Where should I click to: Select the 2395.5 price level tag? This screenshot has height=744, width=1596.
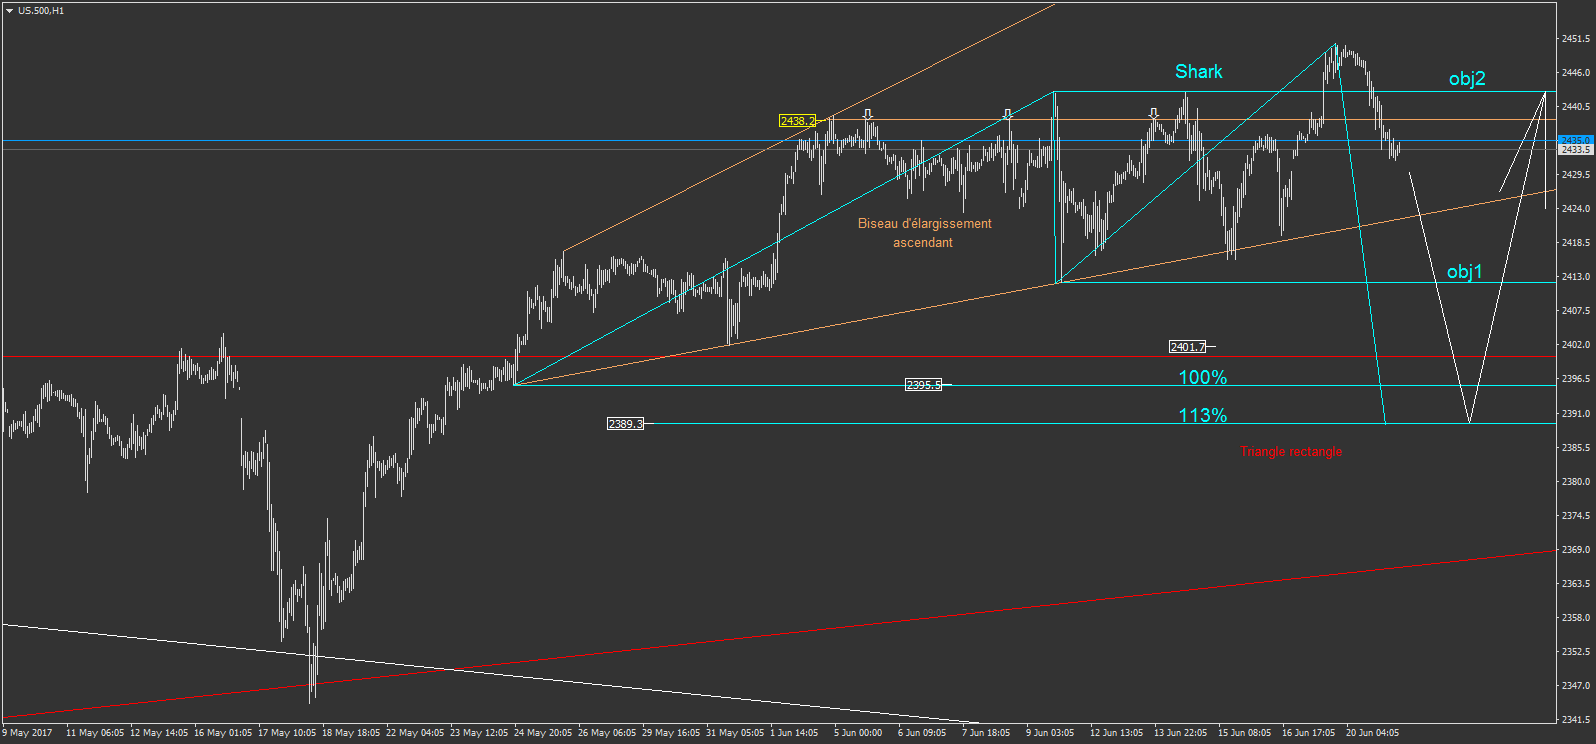(923, 385)
